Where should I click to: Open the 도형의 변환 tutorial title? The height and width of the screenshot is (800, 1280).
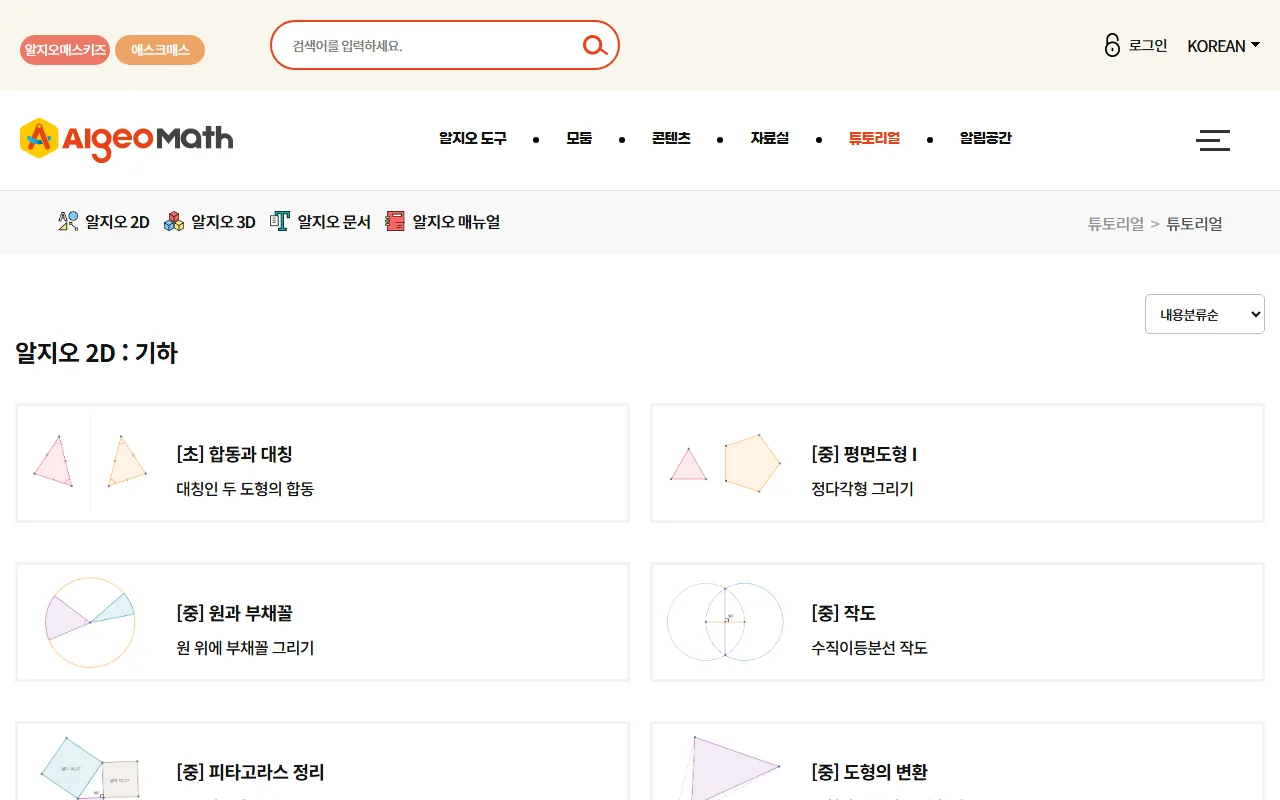(x=869, y=772)
